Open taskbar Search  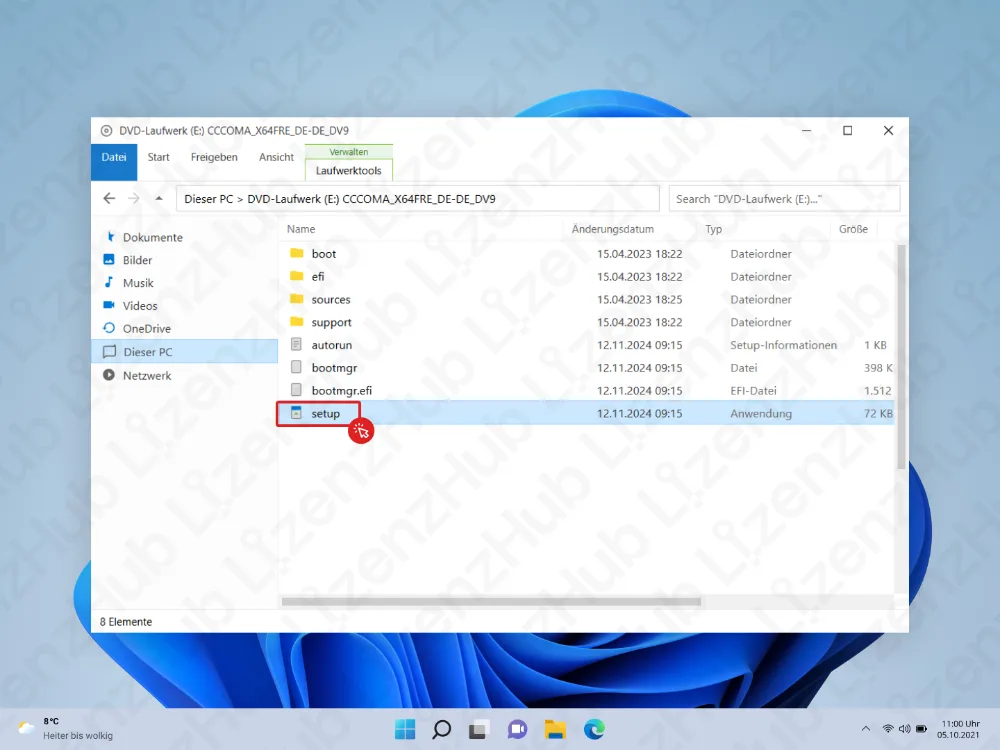pos(441,729)
